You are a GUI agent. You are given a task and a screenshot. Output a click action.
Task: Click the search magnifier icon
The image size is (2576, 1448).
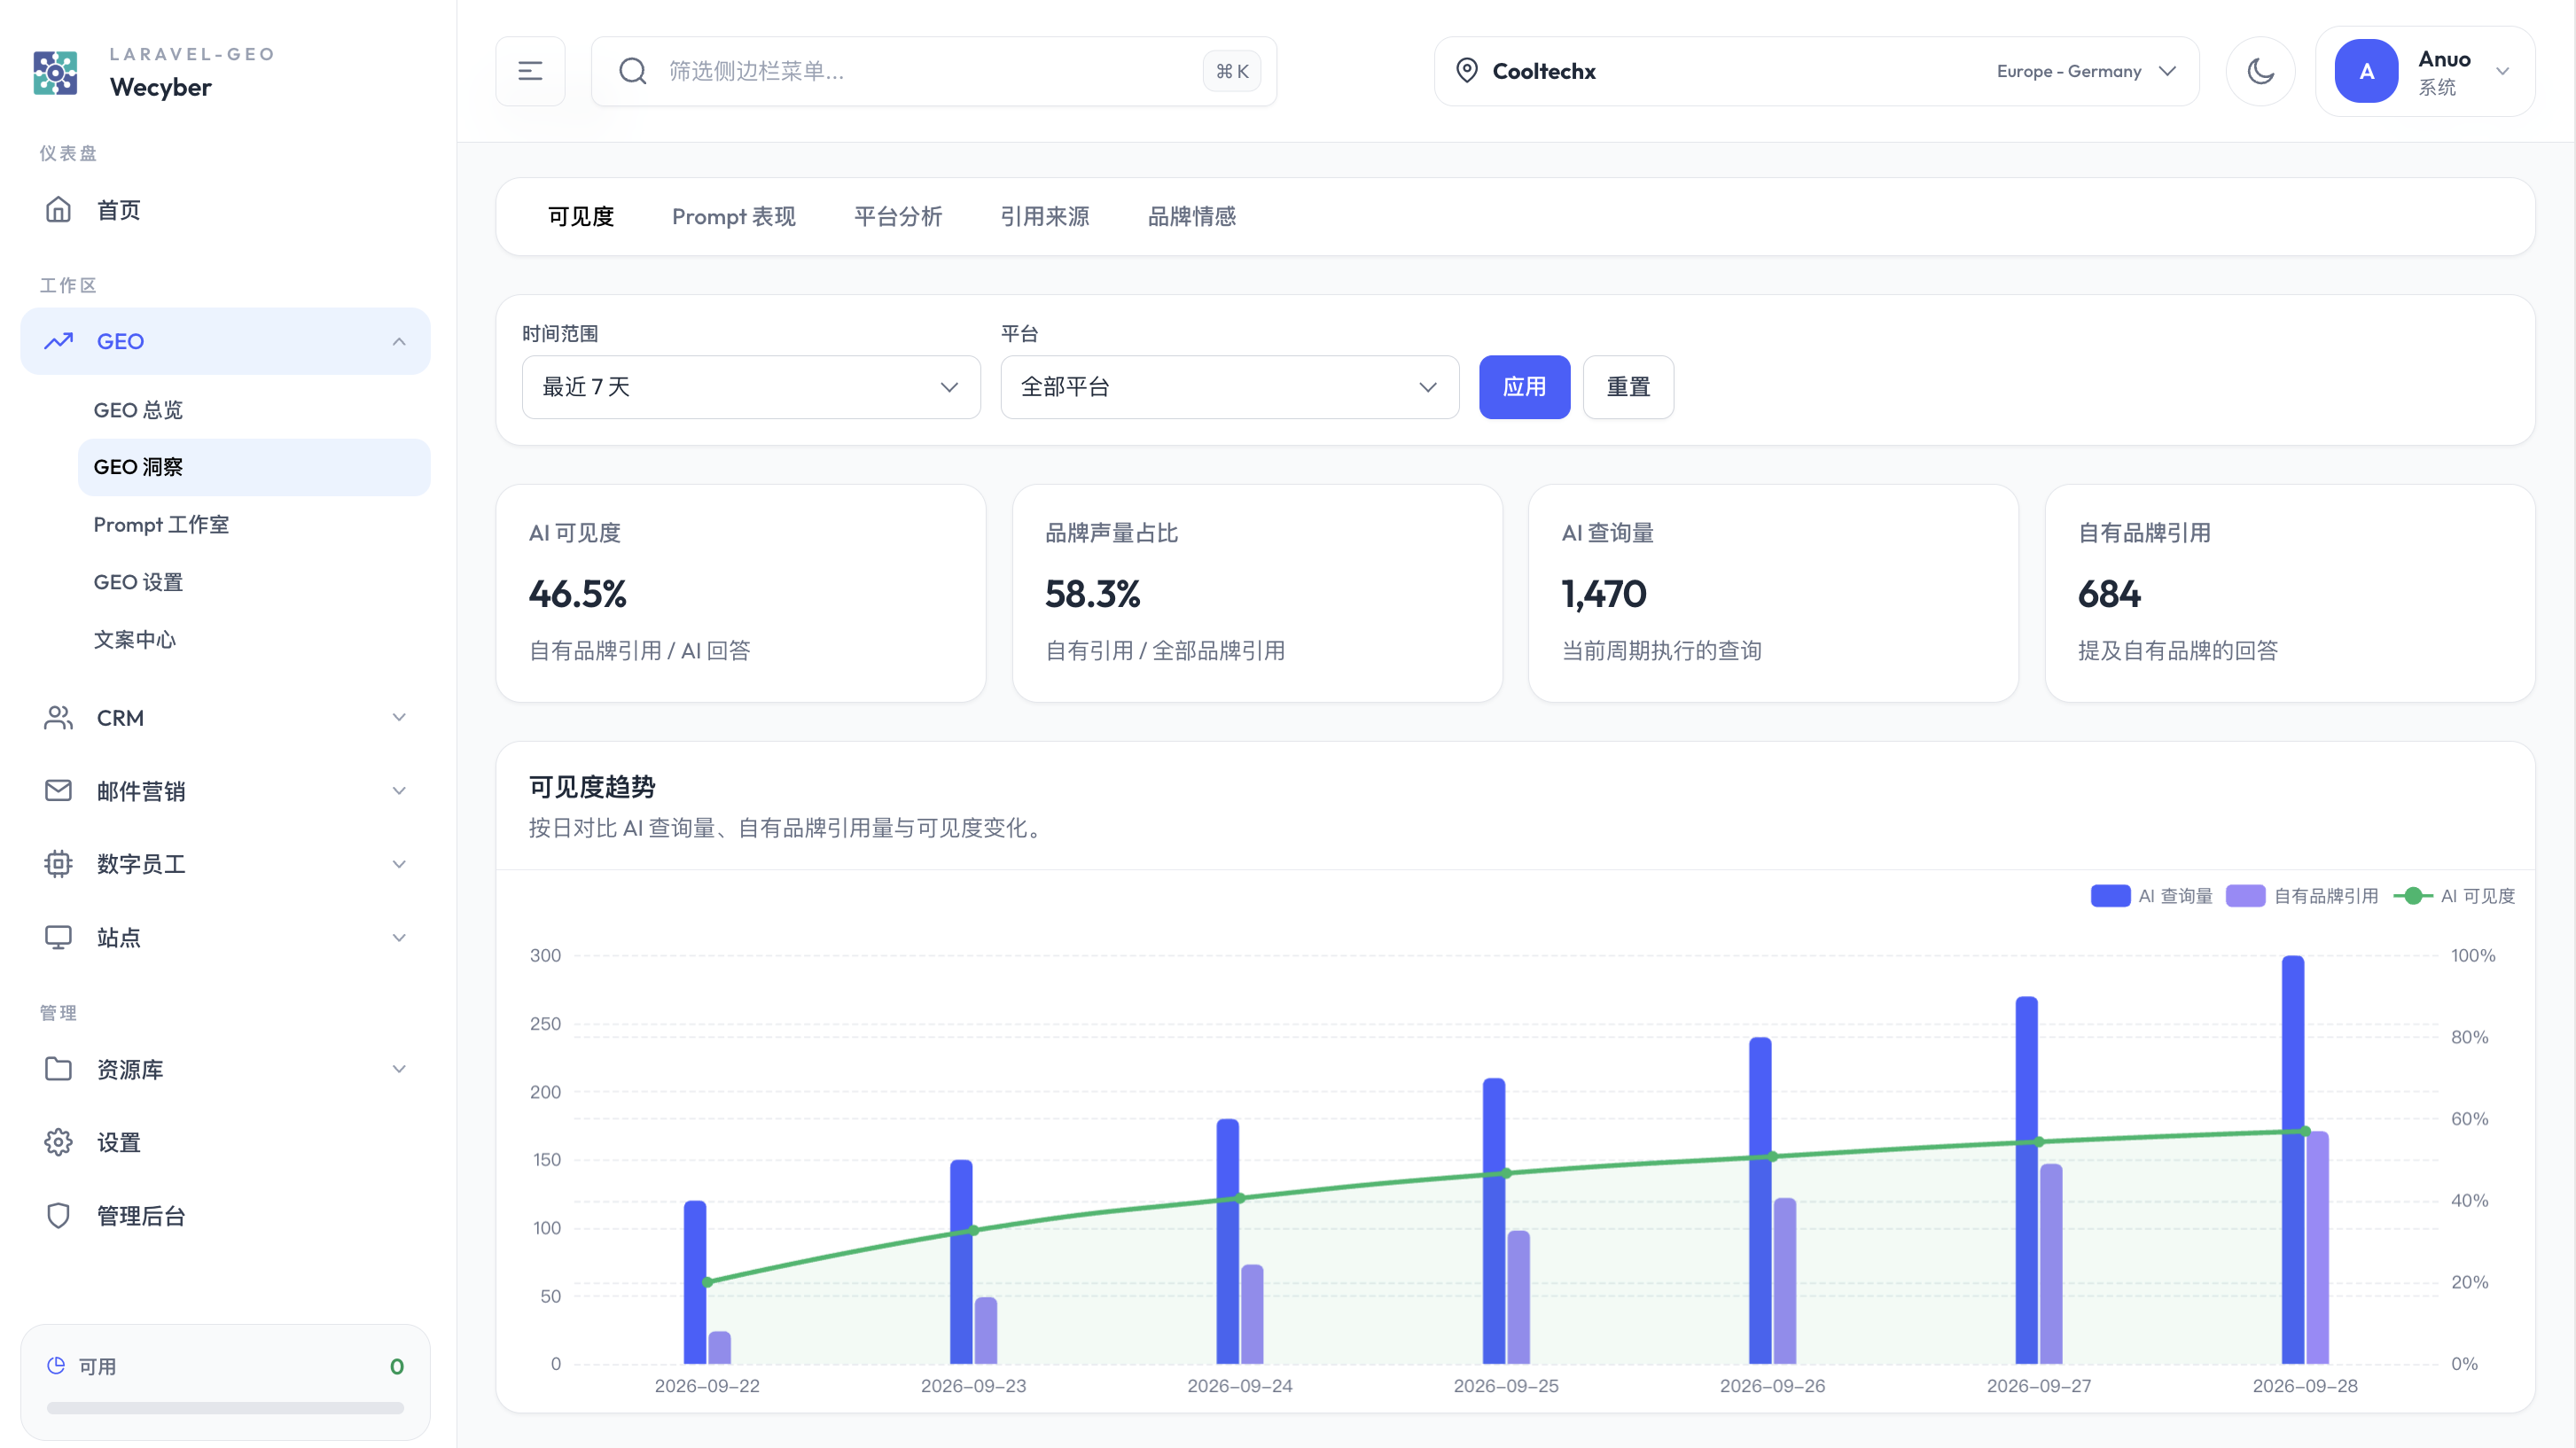[x=632, y=71]
